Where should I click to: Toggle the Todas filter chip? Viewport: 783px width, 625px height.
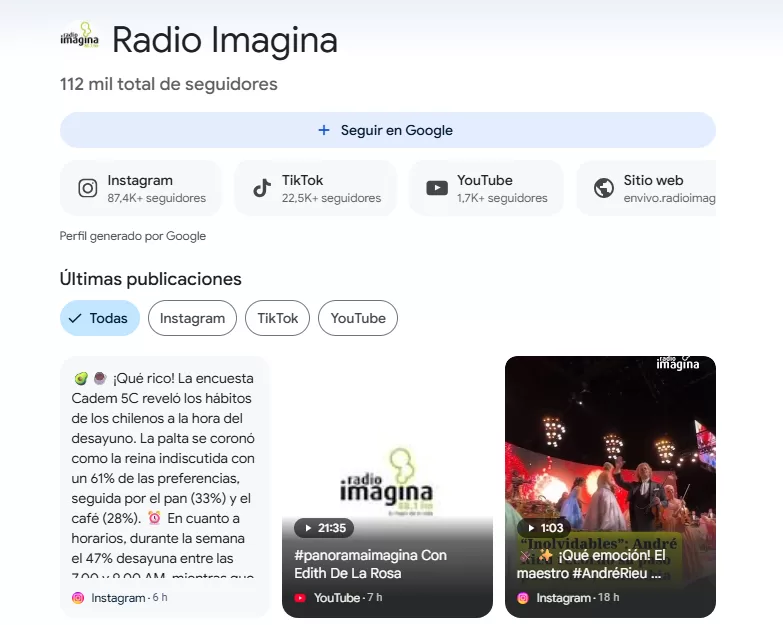click(99, 318)
